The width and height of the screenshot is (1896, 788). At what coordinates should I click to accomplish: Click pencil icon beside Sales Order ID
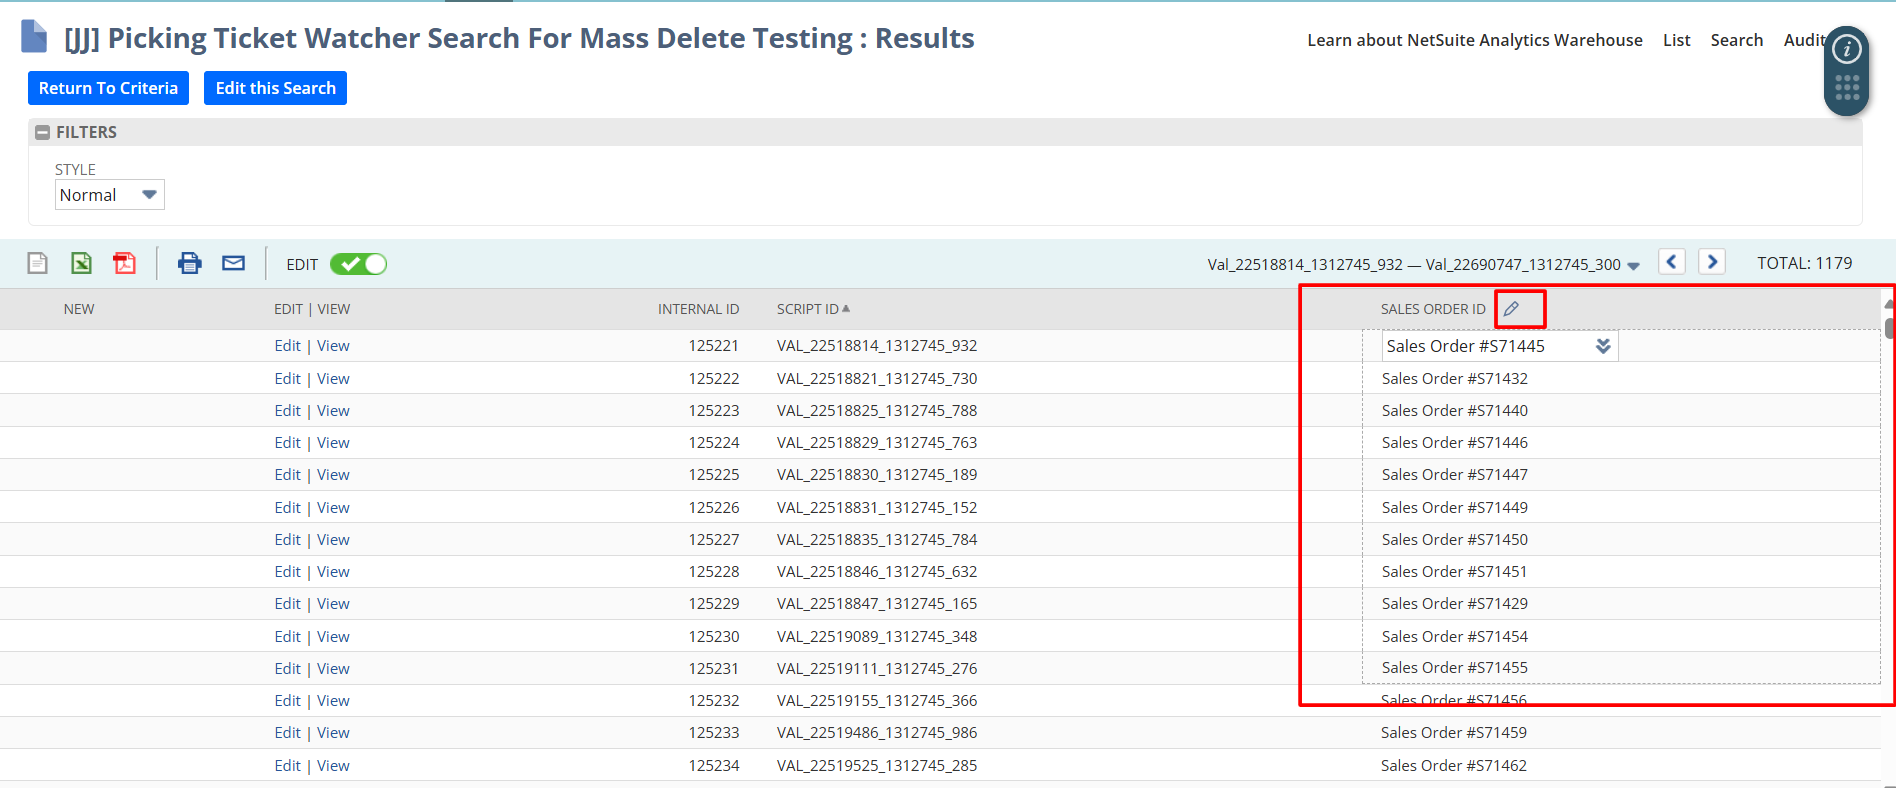(1511, 309)
